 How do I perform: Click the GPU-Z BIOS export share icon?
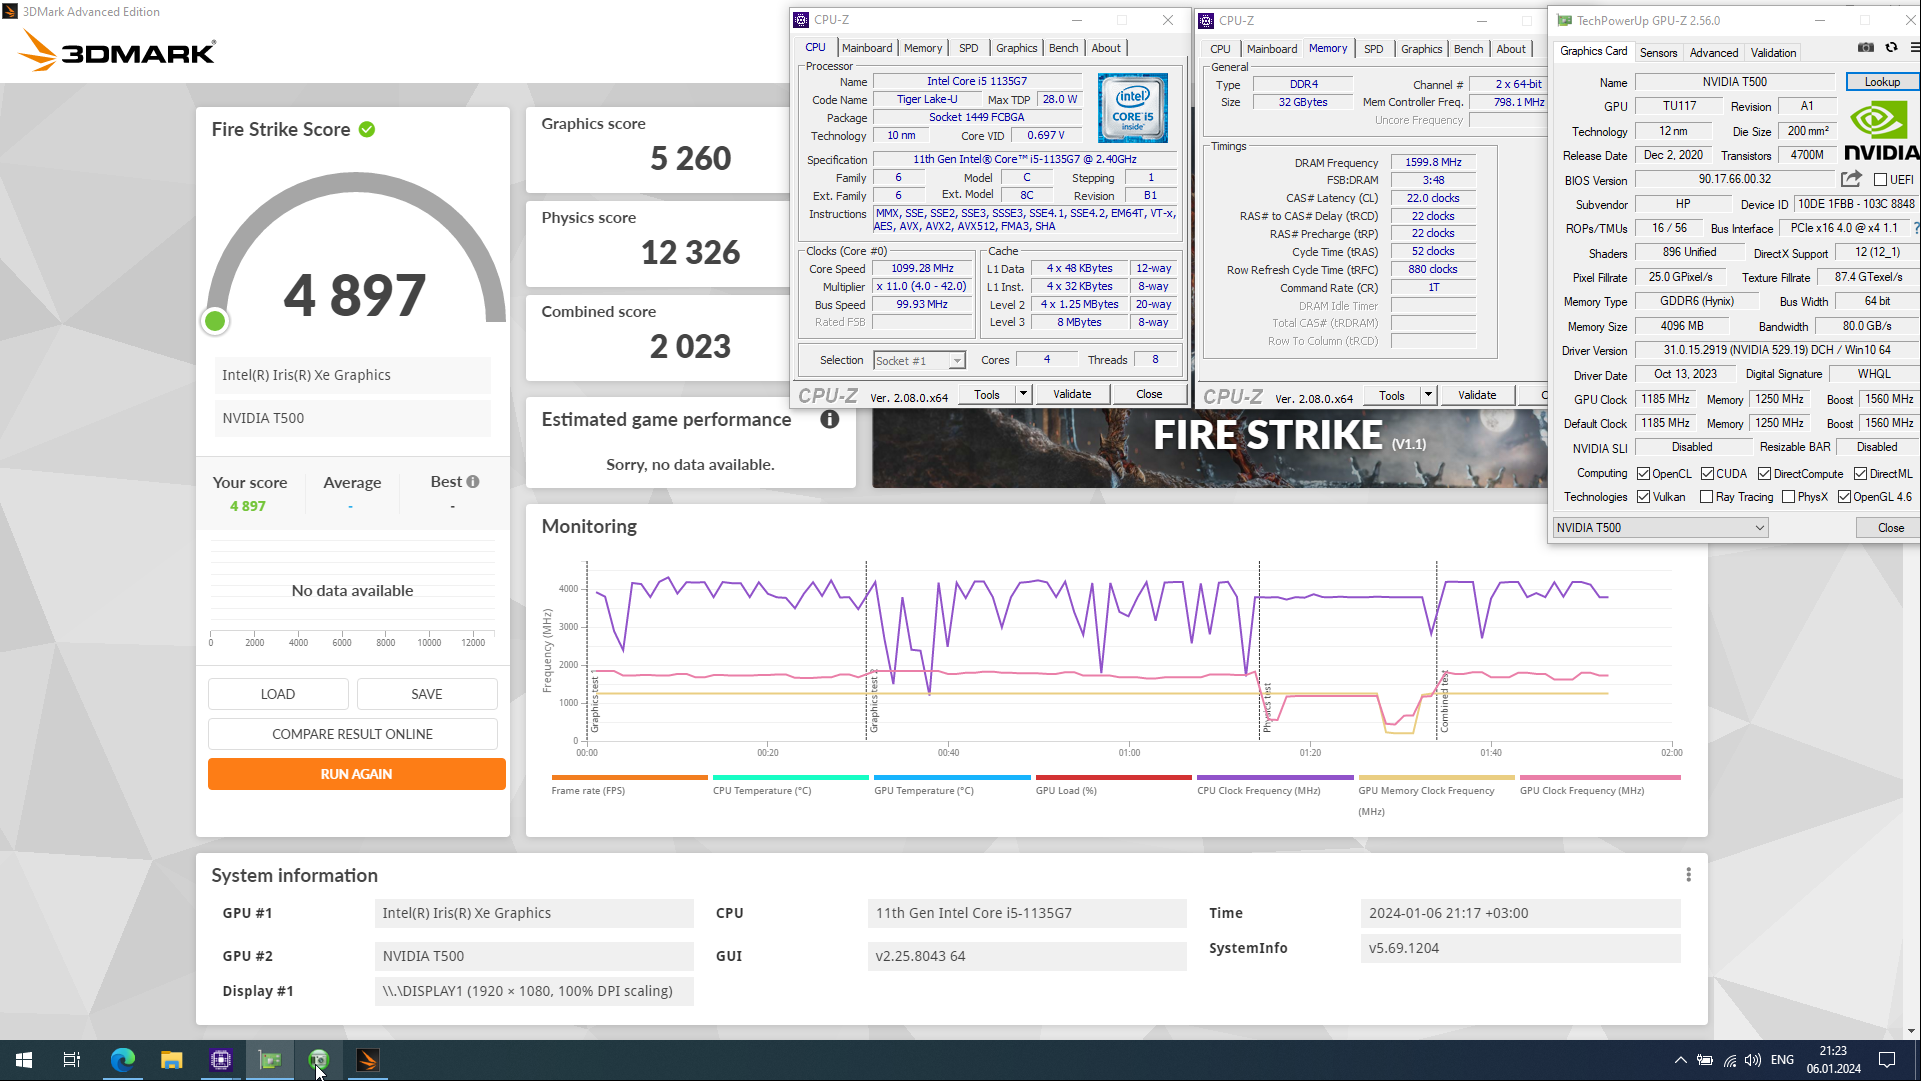[1851, 179]
